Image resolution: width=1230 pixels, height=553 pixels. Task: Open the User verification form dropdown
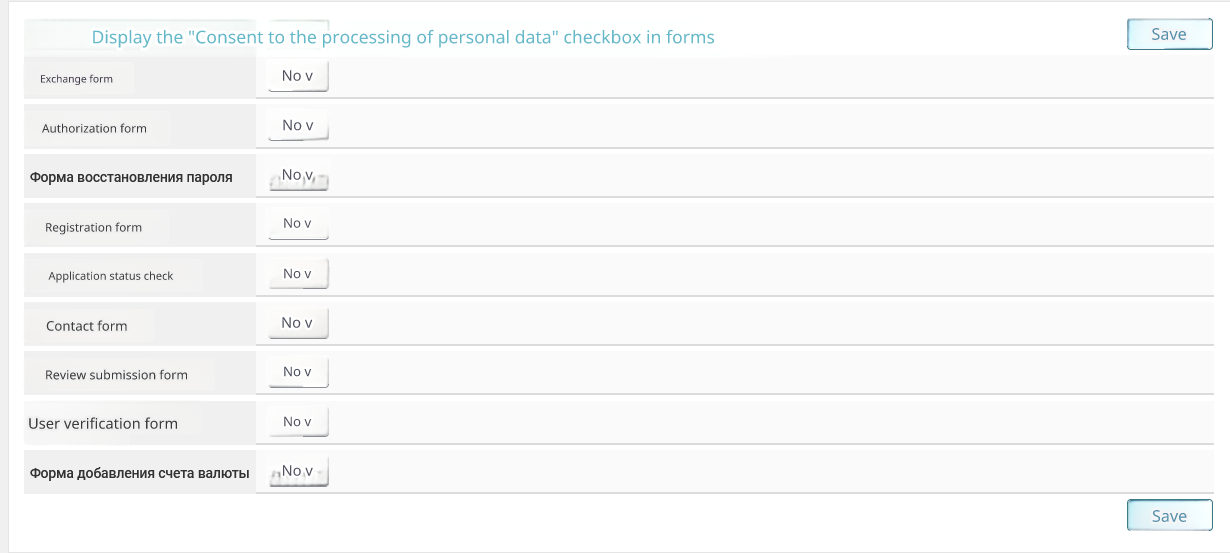coord(298,422)
